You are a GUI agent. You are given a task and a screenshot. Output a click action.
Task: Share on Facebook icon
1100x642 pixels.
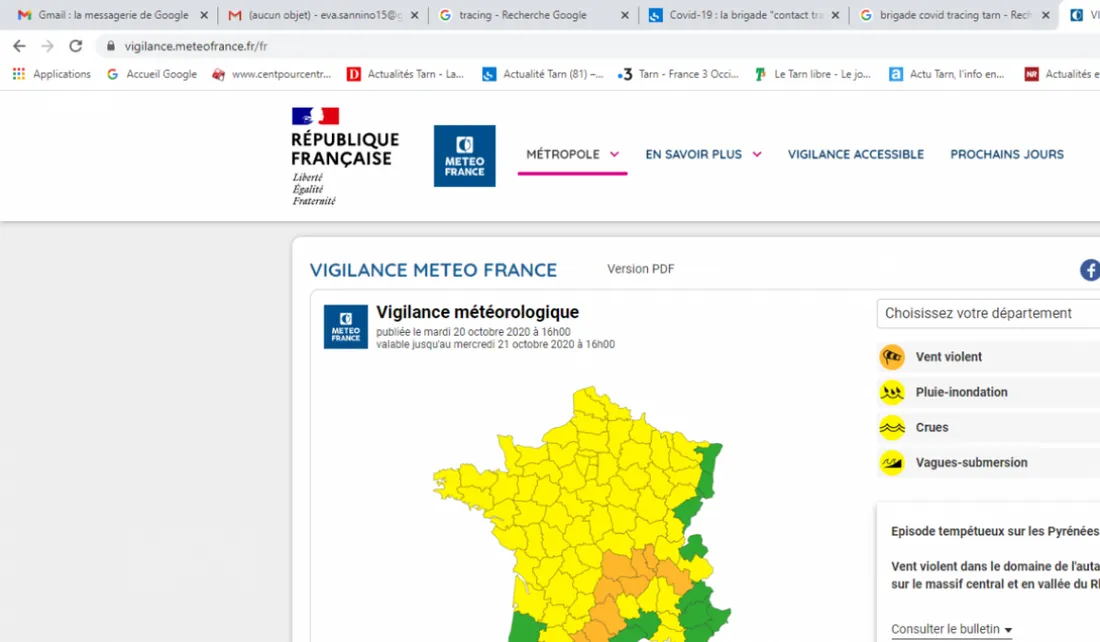(1089, 270)
